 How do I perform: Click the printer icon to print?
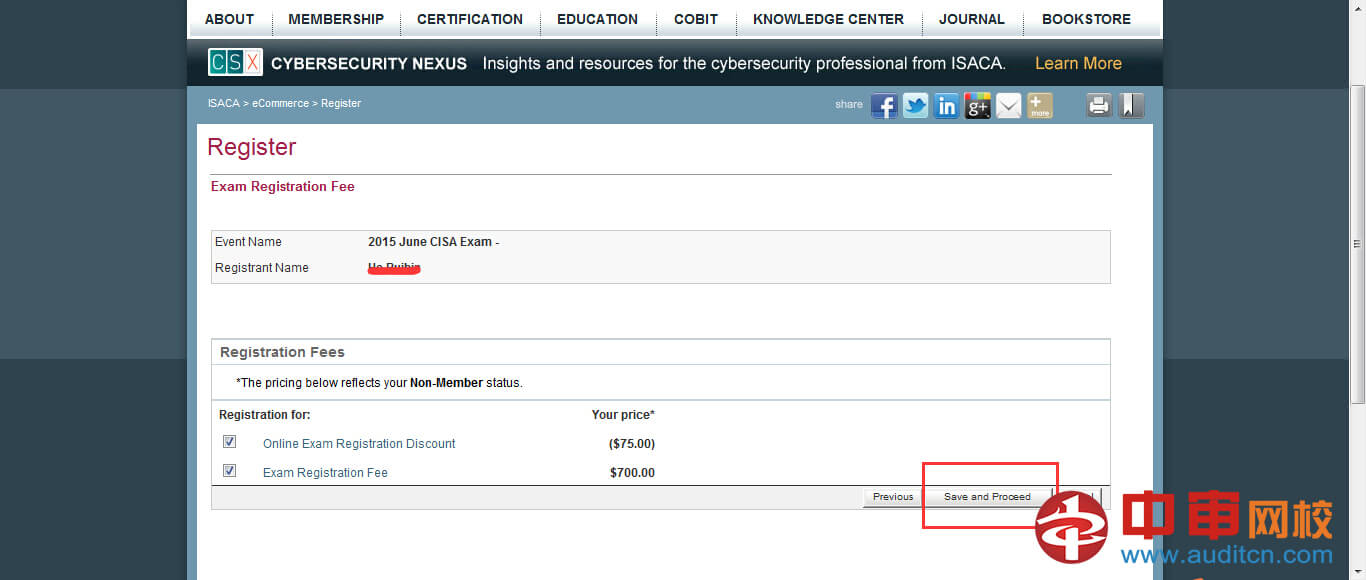1099,106
